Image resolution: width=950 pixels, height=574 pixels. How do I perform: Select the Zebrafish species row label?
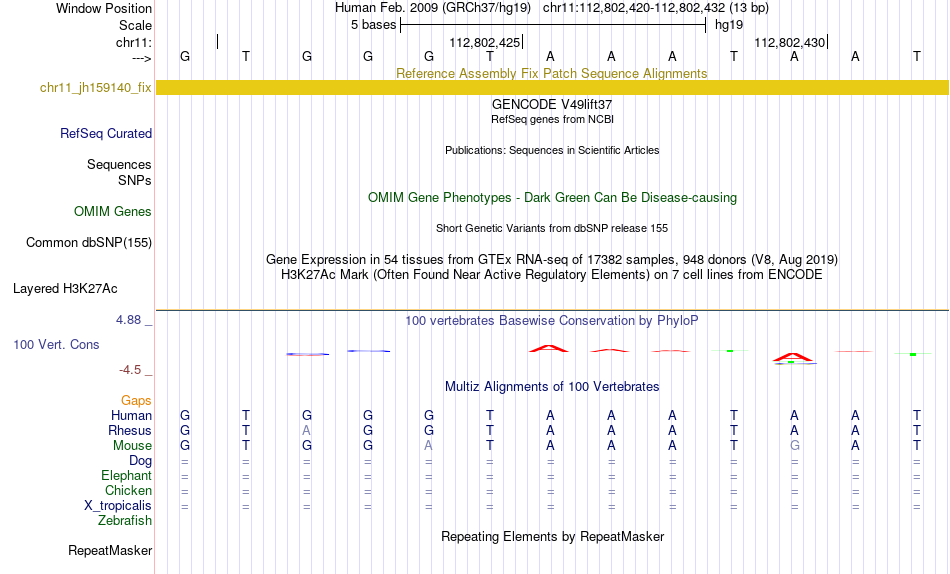point(125,520)
